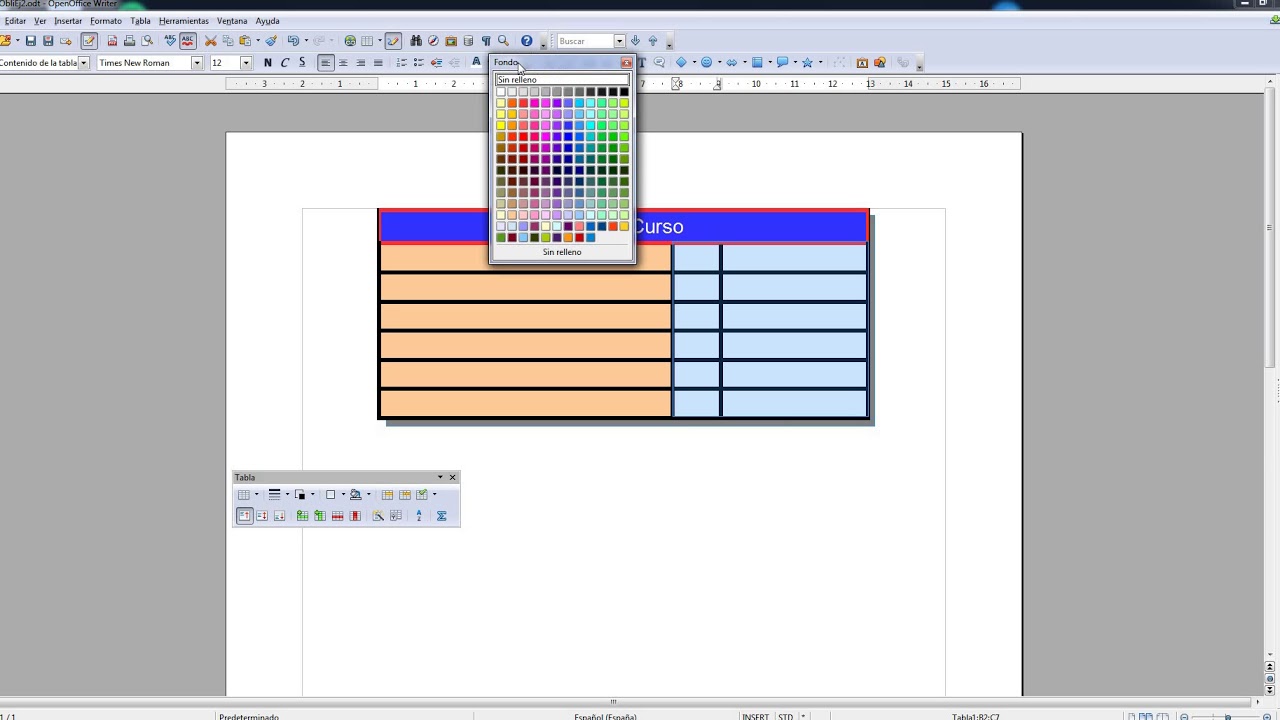Open Background color dropdown in Tabla toolbar
Screen dimensions: 1280x720
coord(369,494)
